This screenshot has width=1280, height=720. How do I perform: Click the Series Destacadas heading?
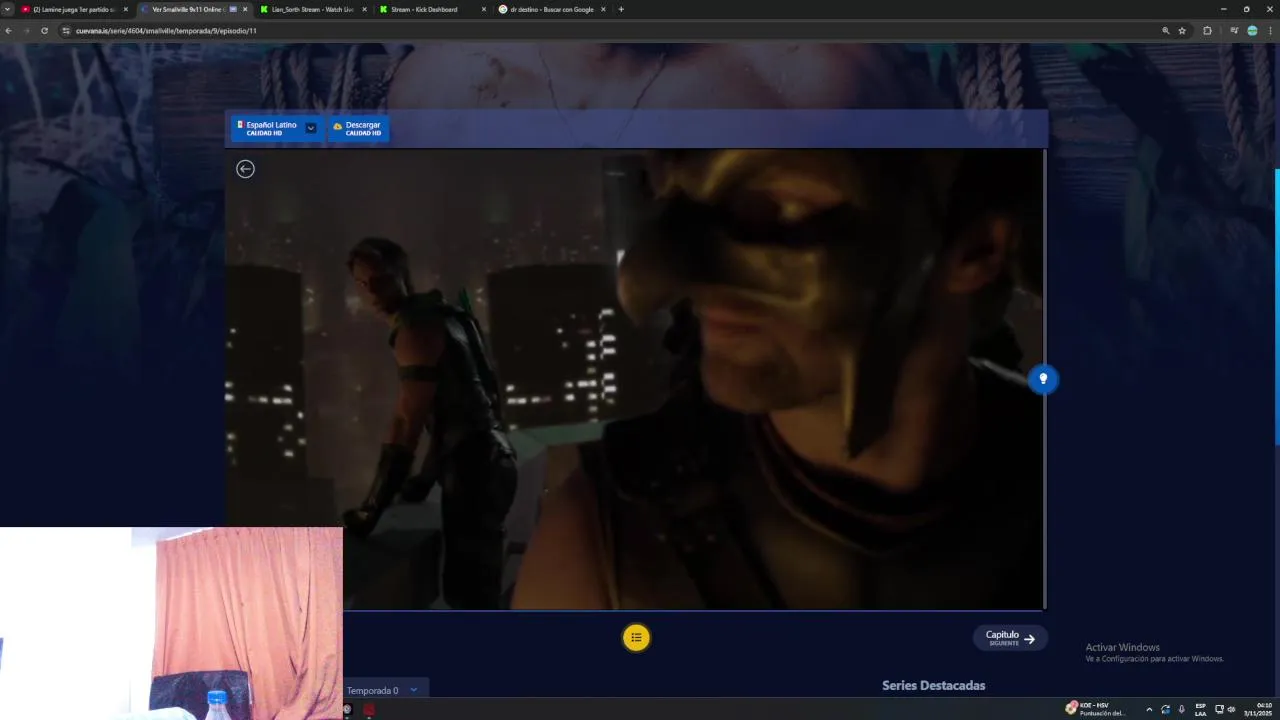[933, 685]
